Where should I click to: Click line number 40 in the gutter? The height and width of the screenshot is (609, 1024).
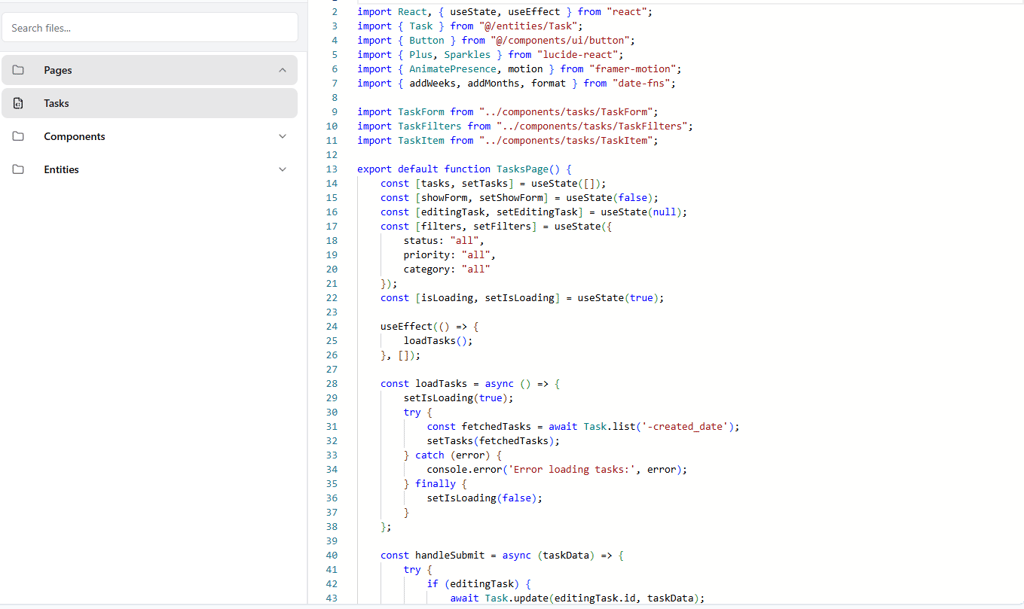(332, 555)
